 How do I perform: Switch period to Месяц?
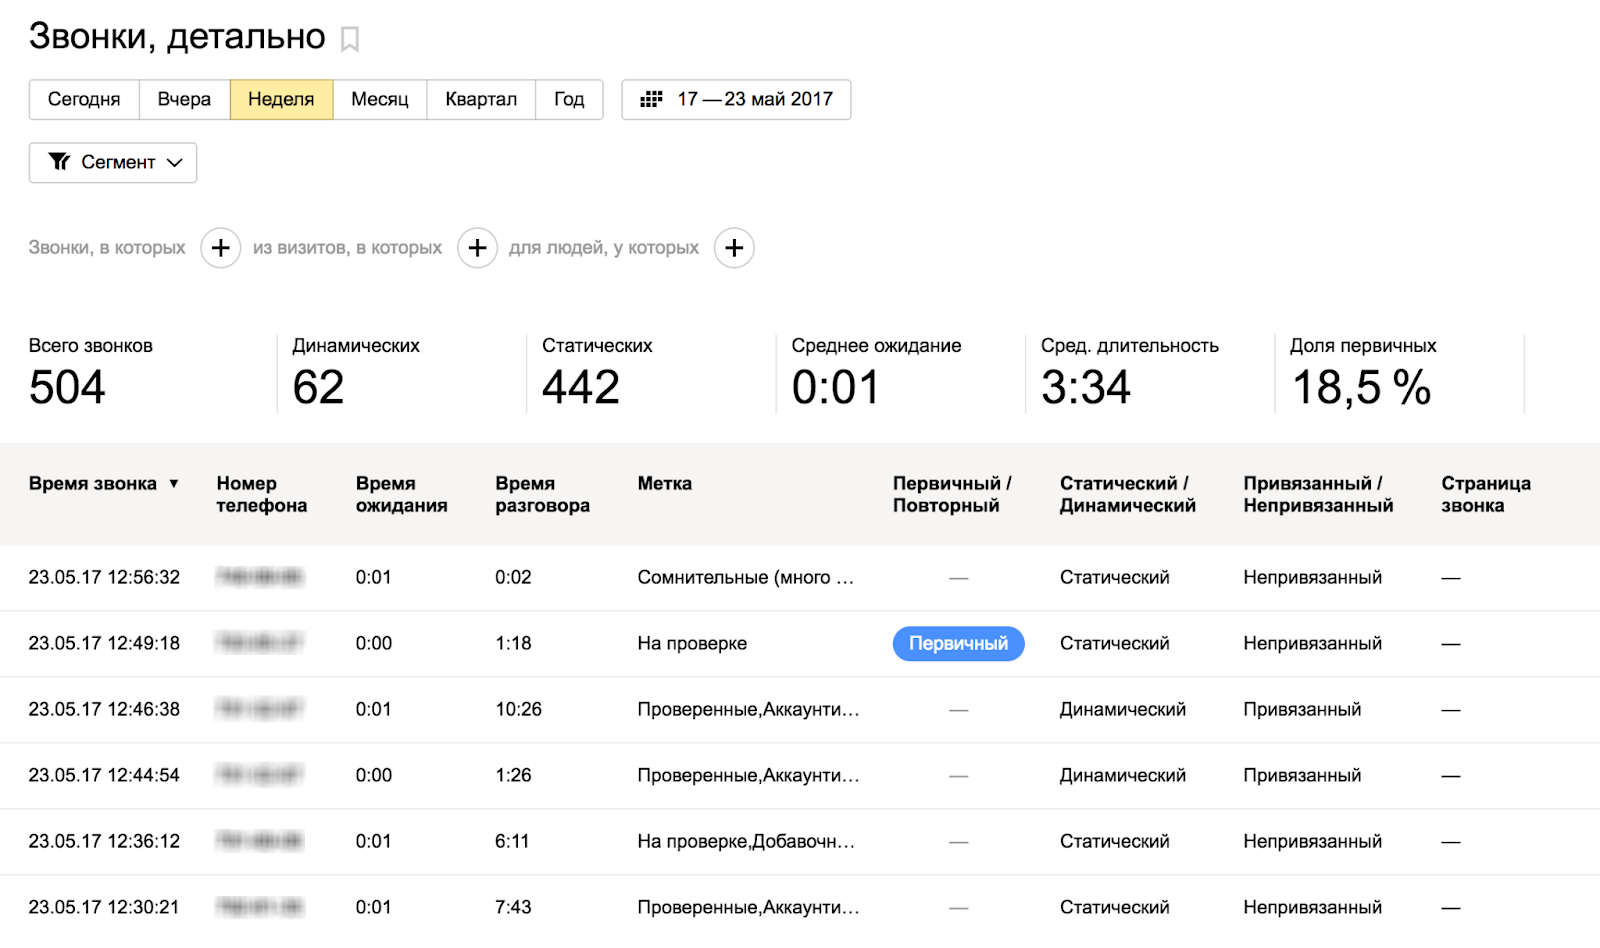380,99
